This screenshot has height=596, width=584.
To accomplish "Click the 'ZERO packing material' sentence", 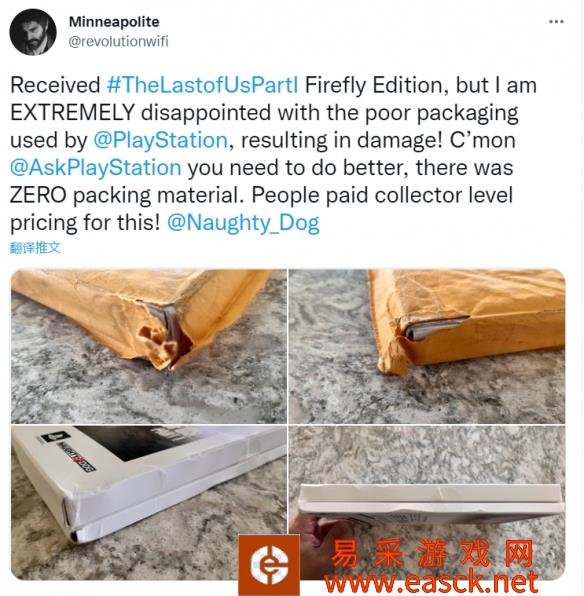I will coord(127,195).
